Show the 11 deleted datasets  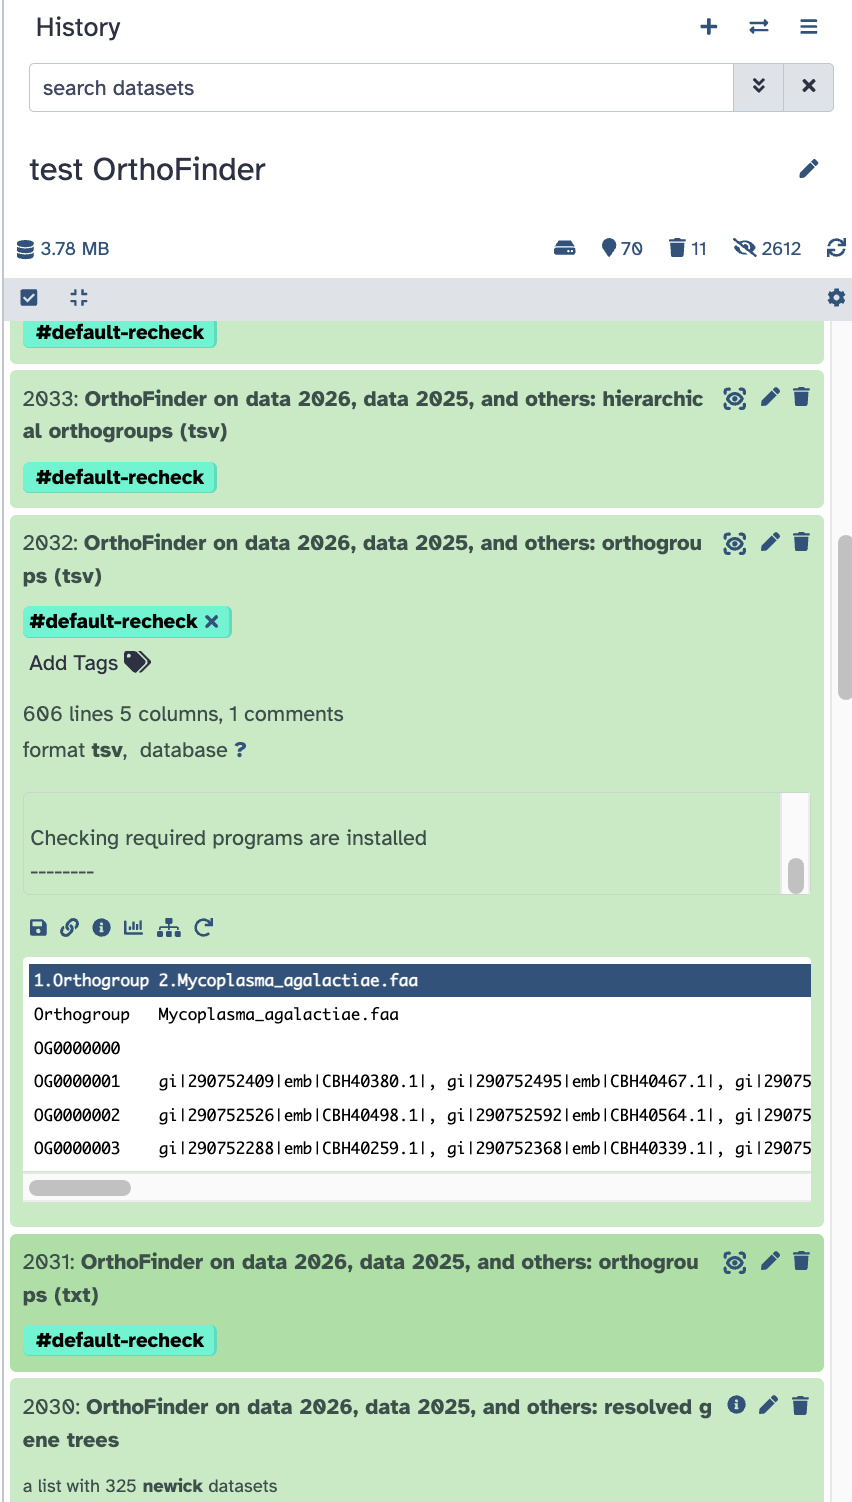point(688,248)
